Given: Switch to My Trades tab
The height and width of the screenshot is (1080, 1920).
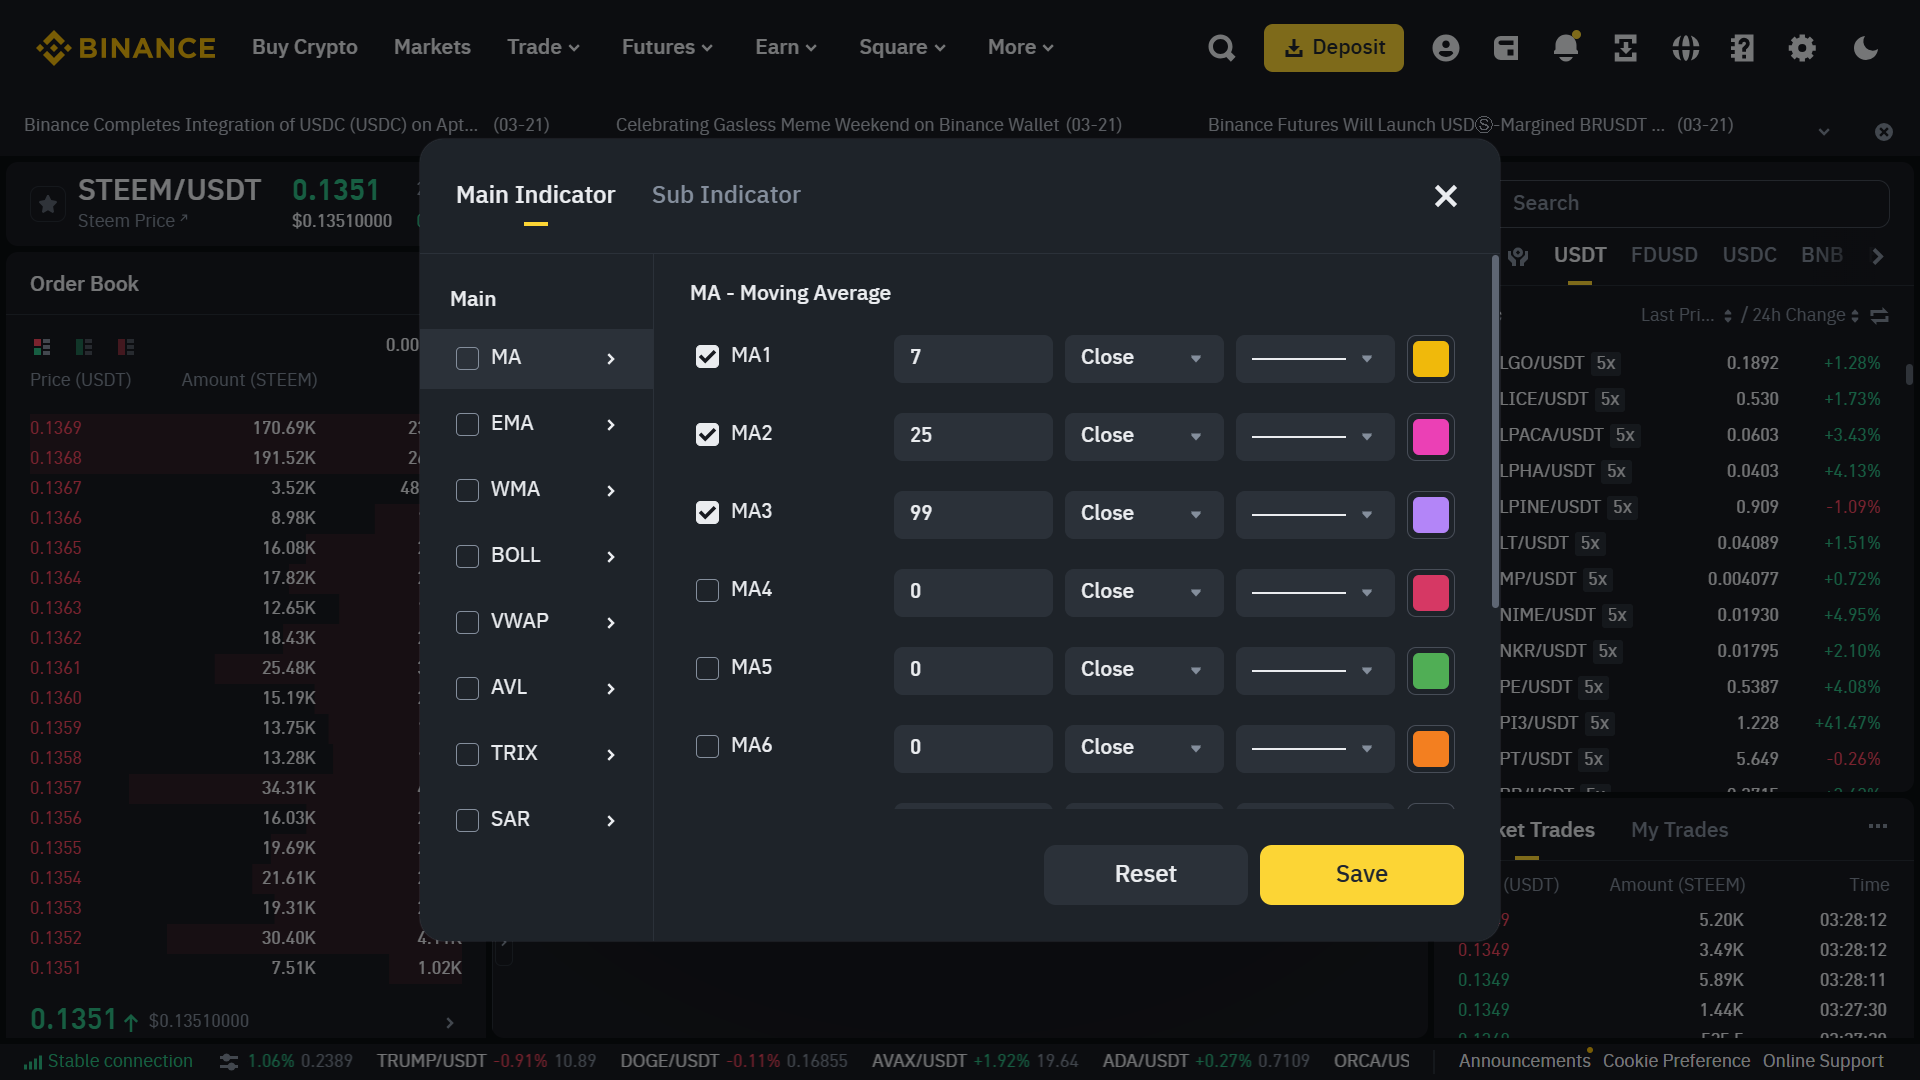Looking at the screenshot, I should (1679, 831).
